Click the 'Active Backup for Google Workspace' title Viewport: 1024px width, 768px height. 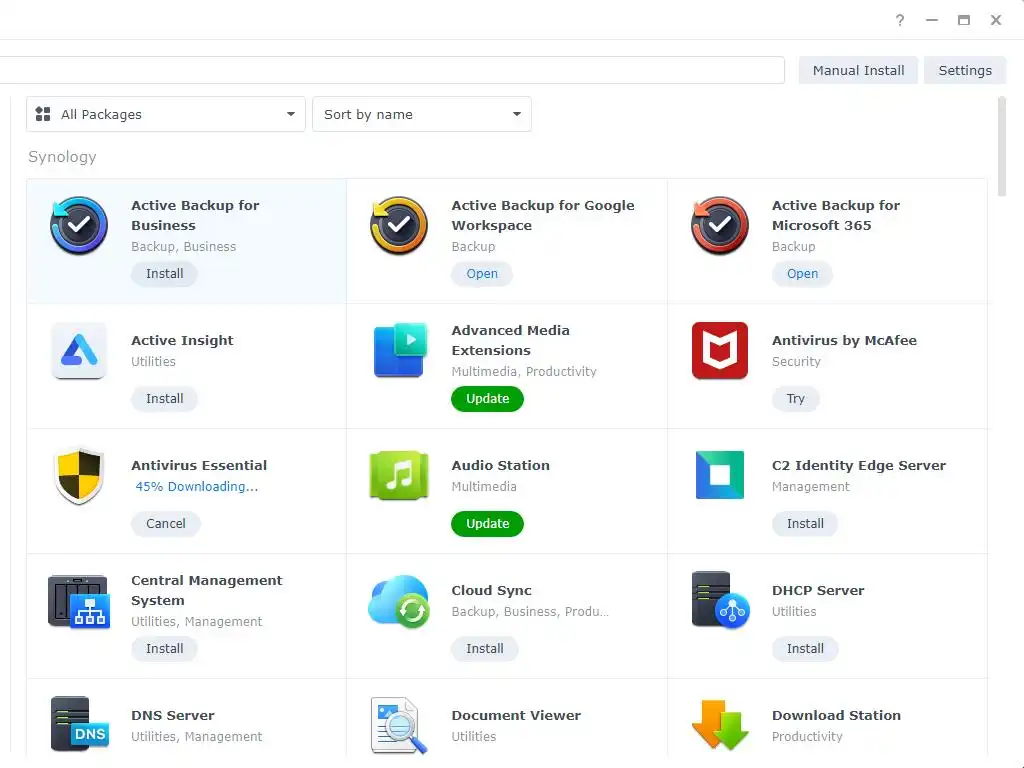[543, 215]
